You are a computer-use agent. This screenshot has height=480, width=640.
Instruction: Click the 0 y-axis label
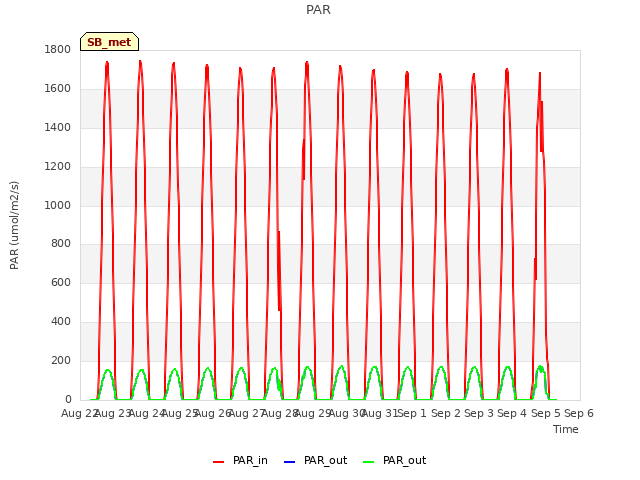(x=68, y=399)
